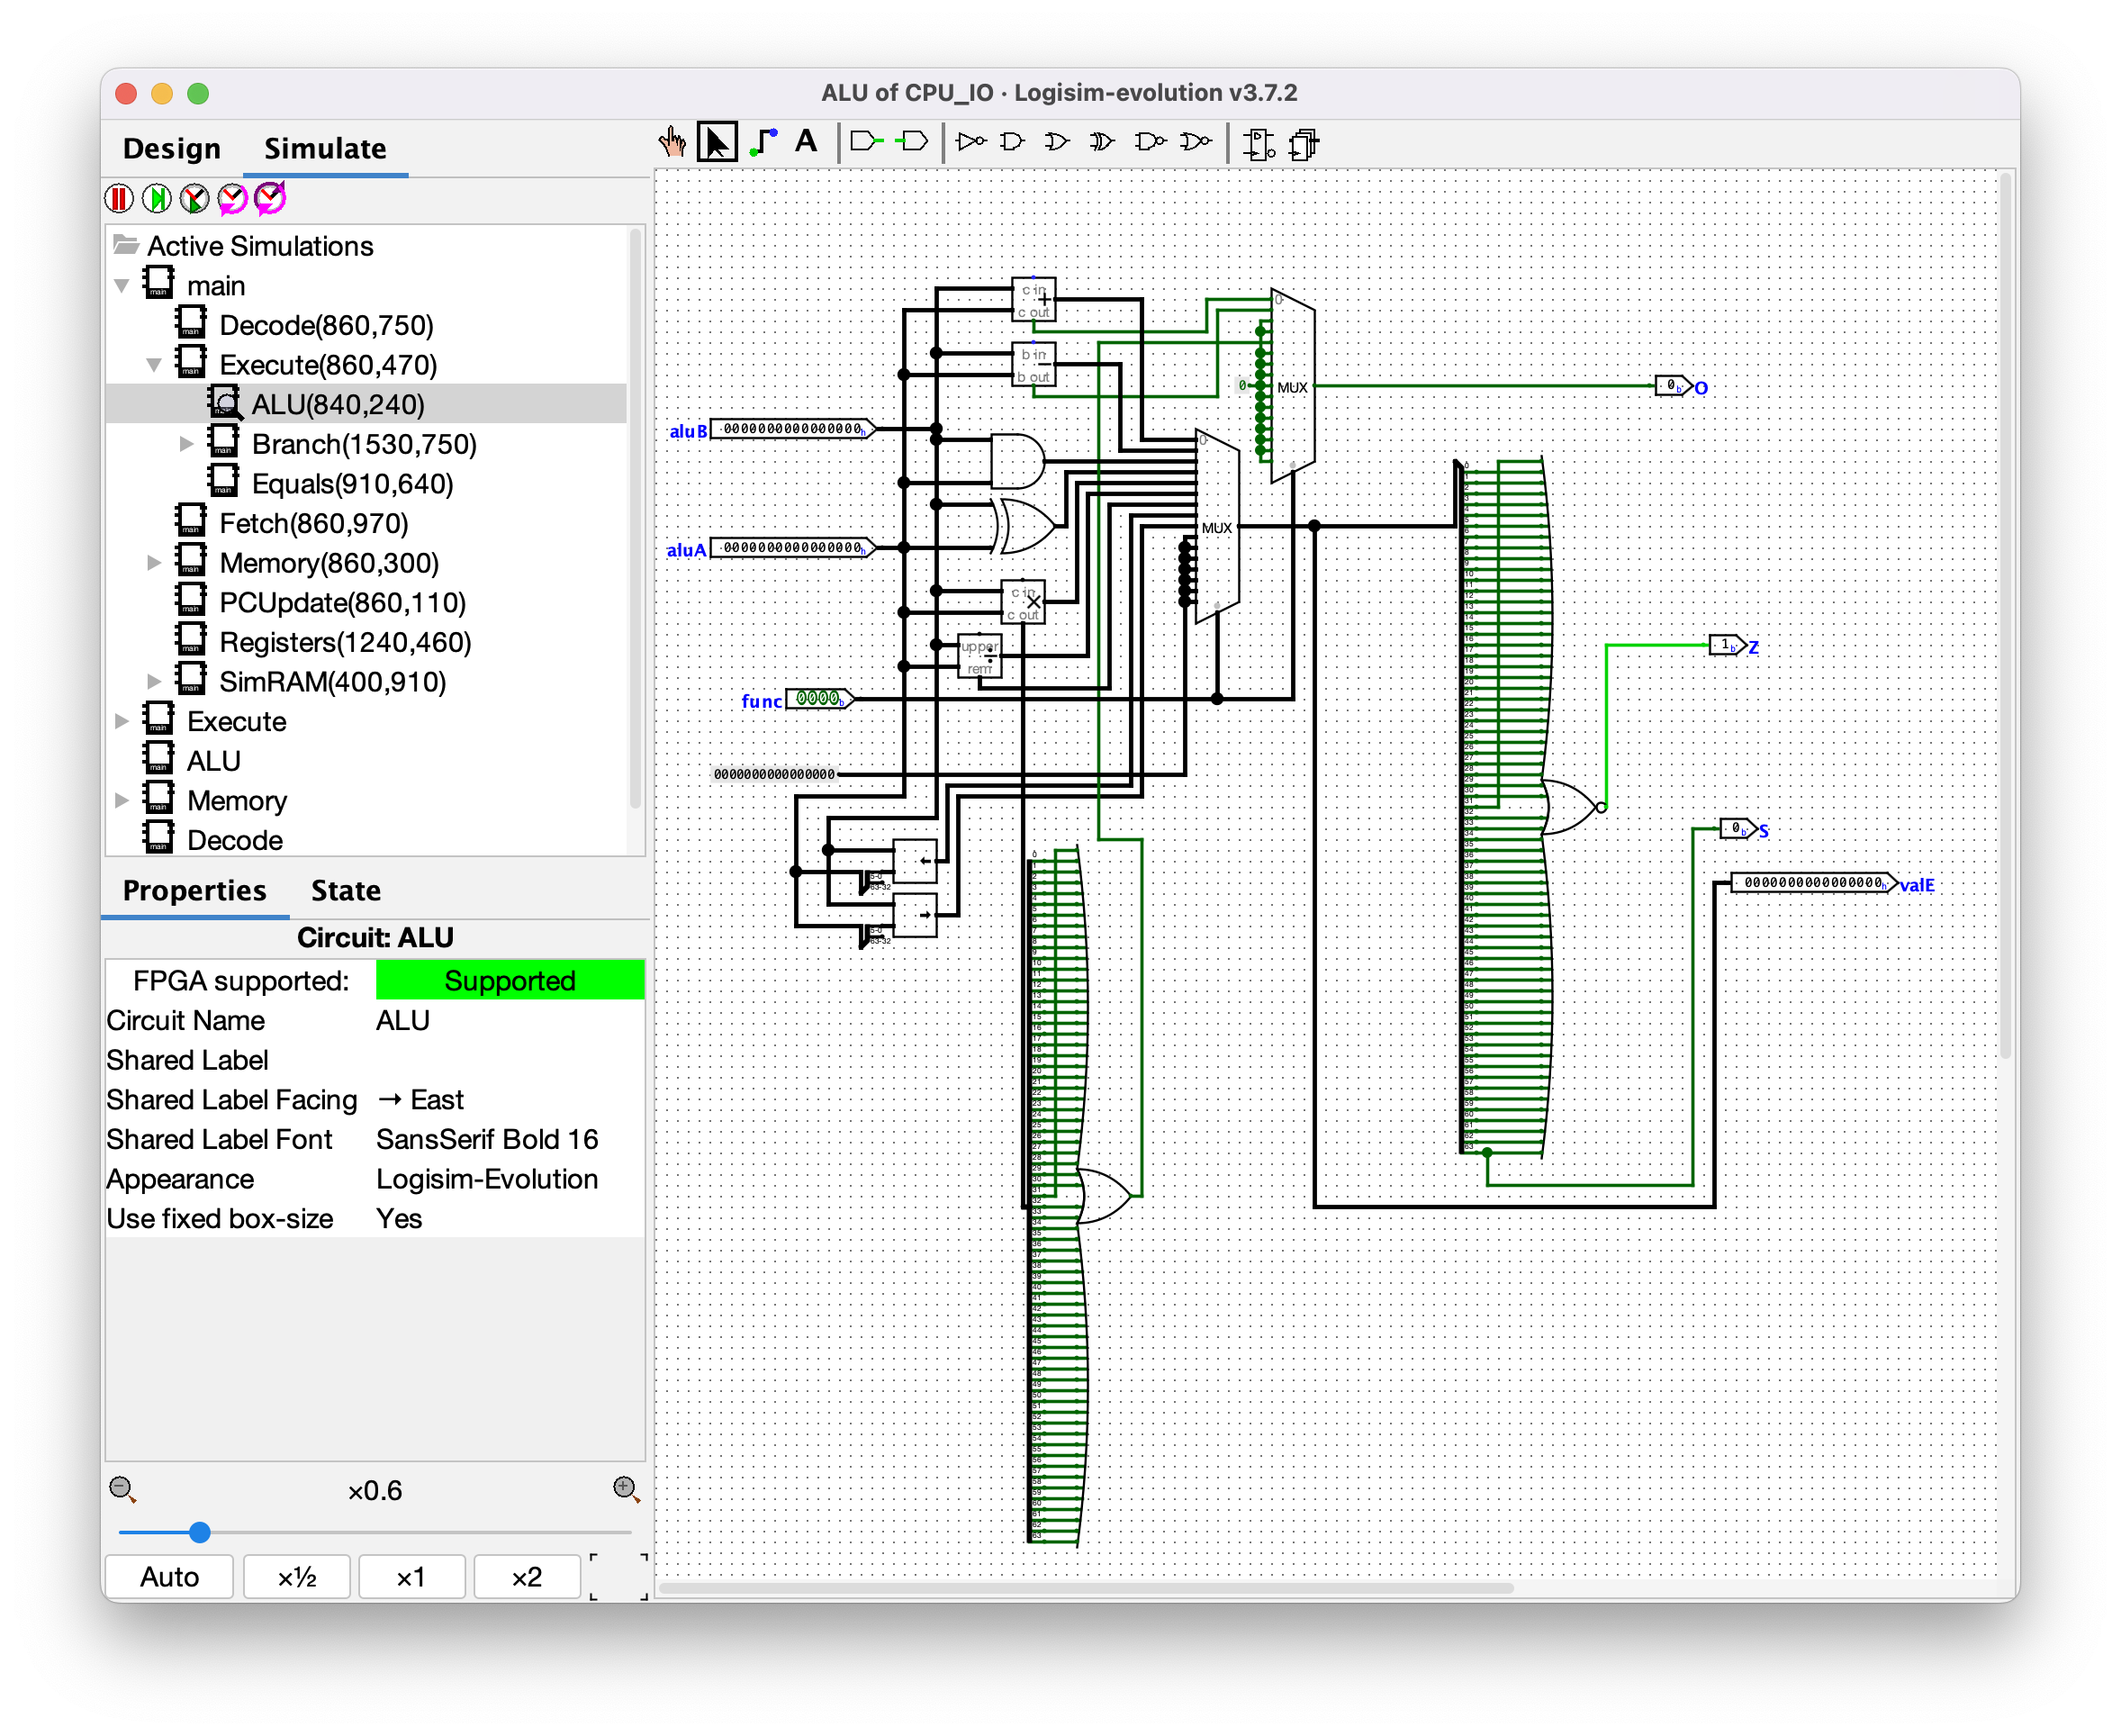Step the simulation once
Viewport: 2121px width, 1736px height.
(x=157, y=199)
